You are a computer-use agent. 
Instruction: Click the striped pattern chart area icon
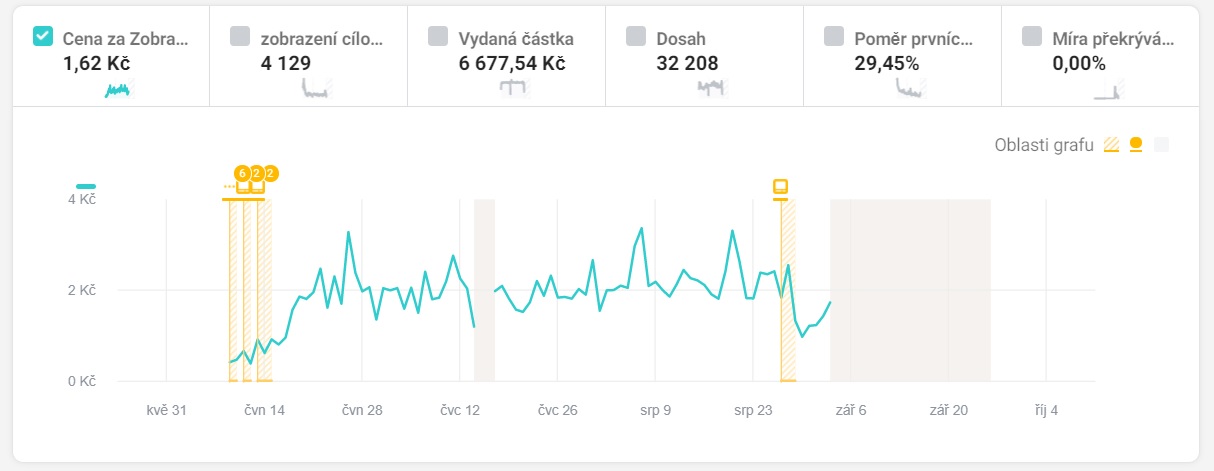(1111, 145)
